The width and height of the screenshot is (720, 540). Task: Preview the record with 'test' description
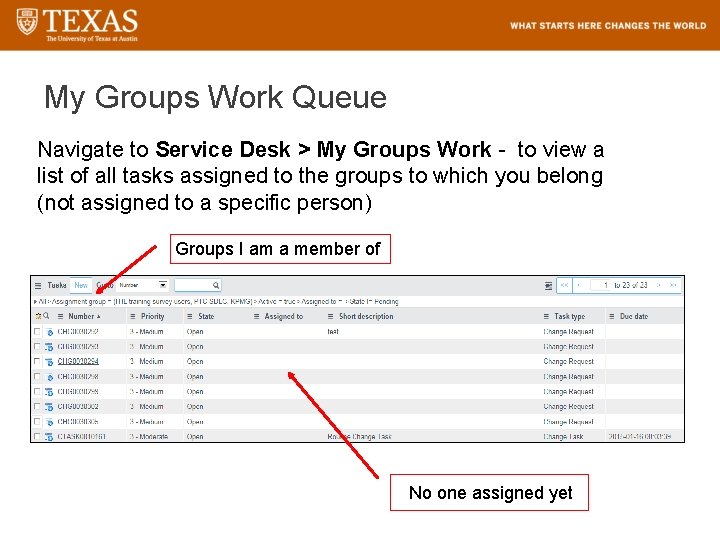coord(50,332)
